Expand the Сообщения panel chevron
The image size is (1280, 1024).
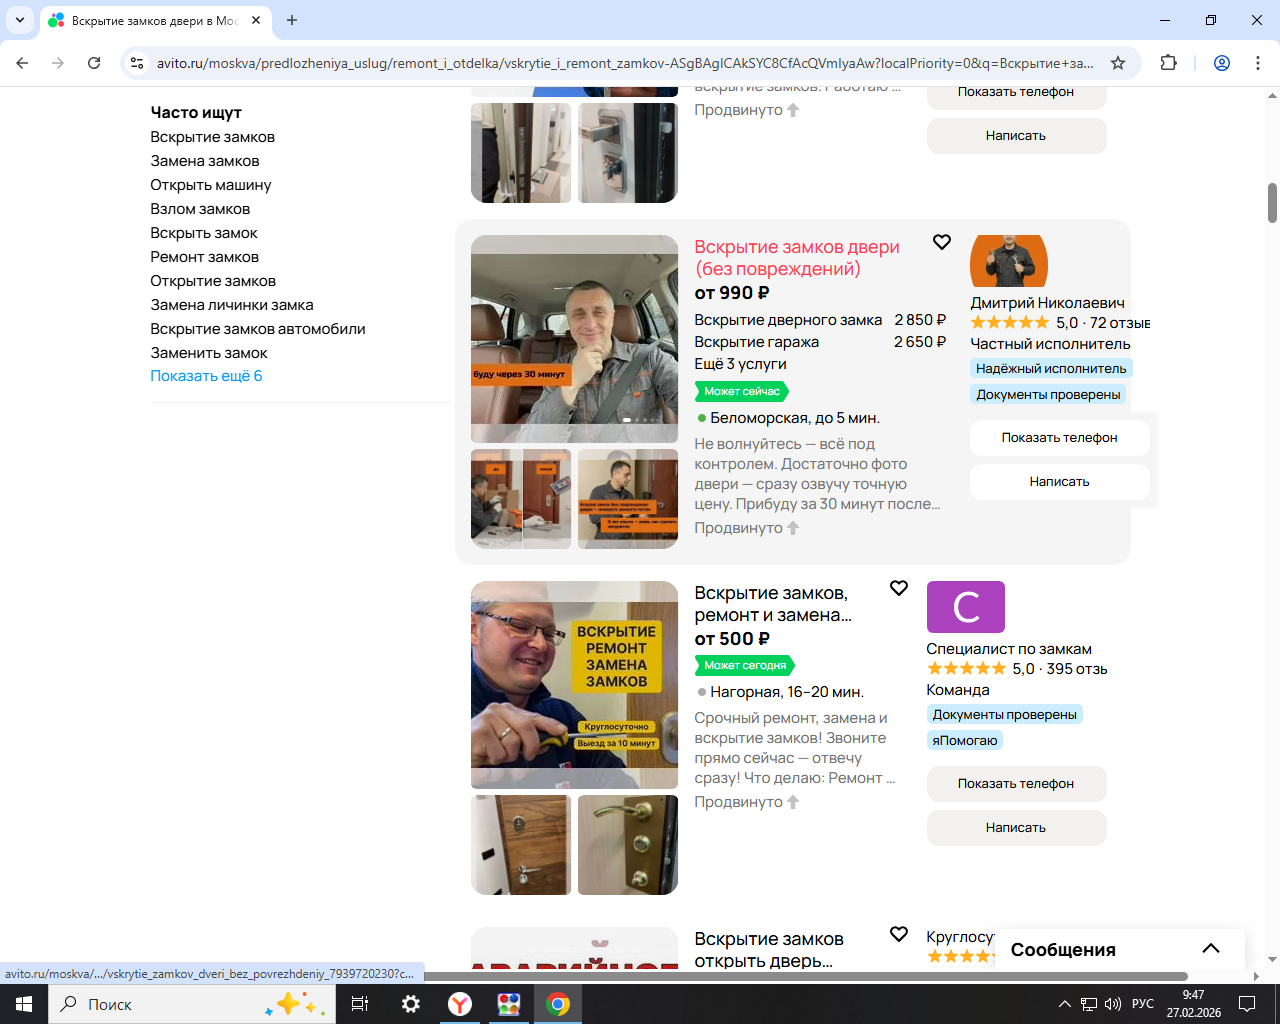tap(1211, 949)
